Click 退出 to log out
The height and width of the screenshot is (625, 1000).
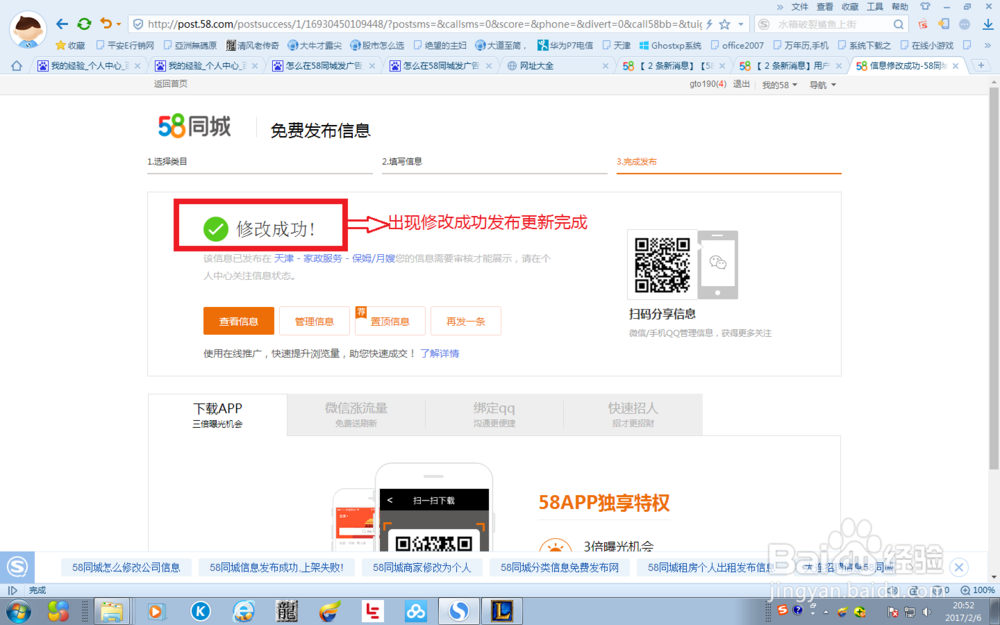741,84
